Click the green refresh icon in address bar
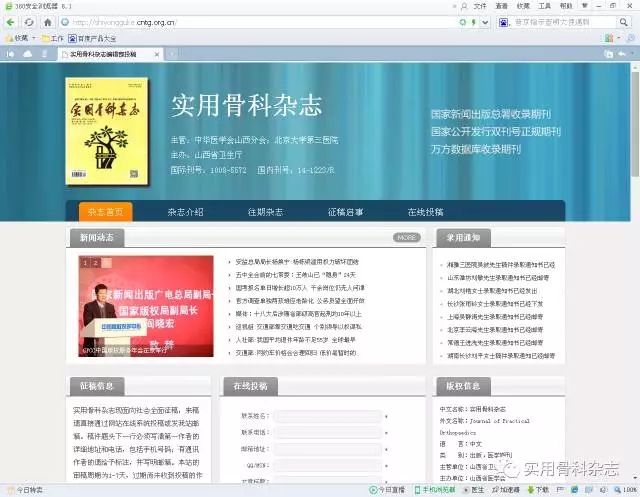640x497 pixels. pyautogui.click(x=462, y=22)
